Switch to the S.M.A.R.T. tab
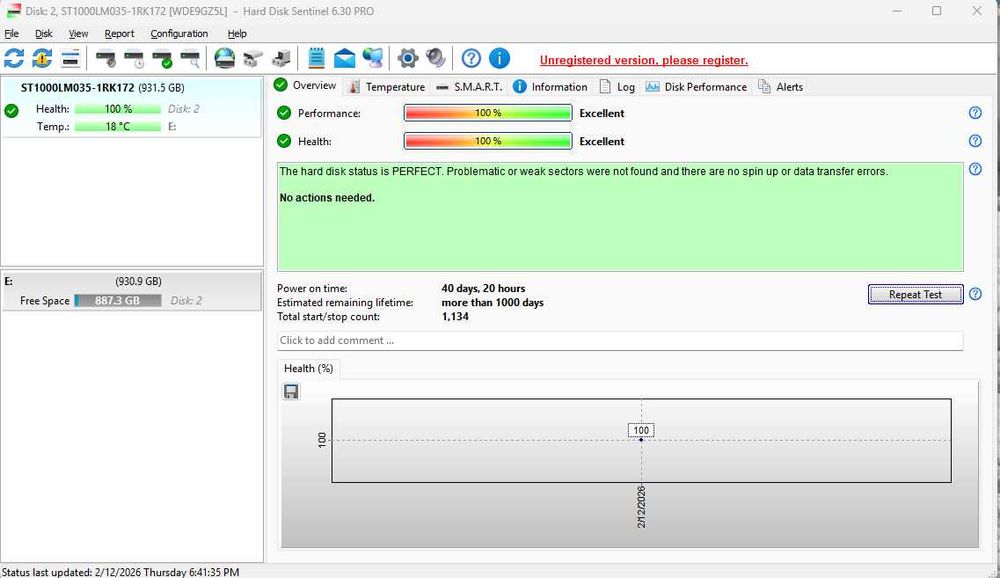This screenshot has height=578, width=1000. (x=469, y=87)
